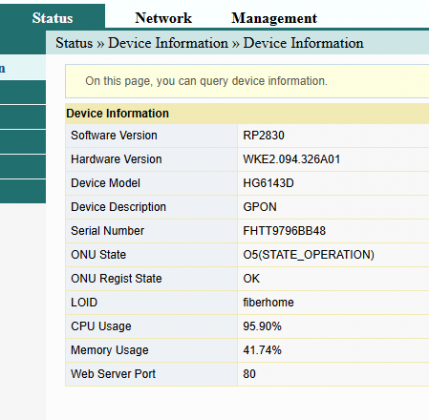Click the hardware version WKE2.094.326A01 value
Viewport: 429px width, 420px height.
[x=291, y=159]
